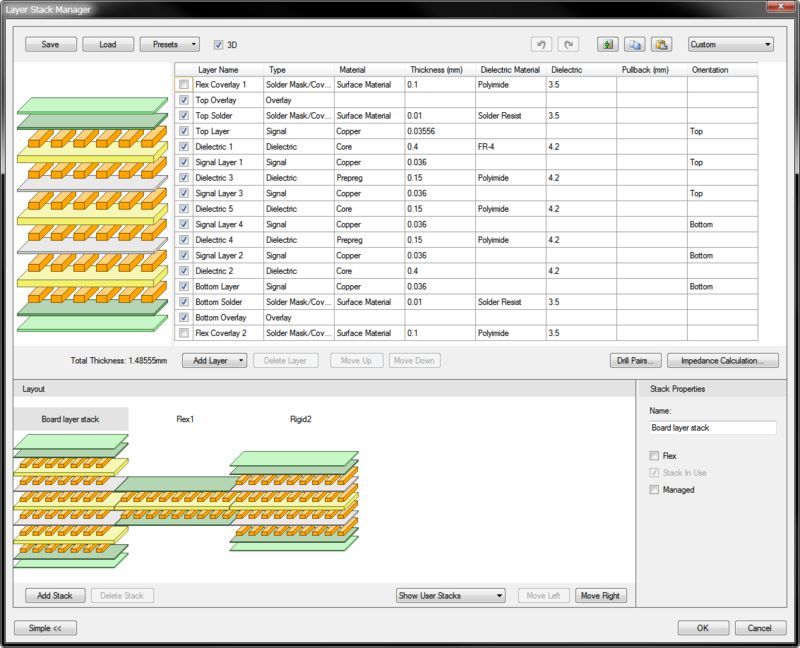Select the Board layer stack tab

[70, 419]
